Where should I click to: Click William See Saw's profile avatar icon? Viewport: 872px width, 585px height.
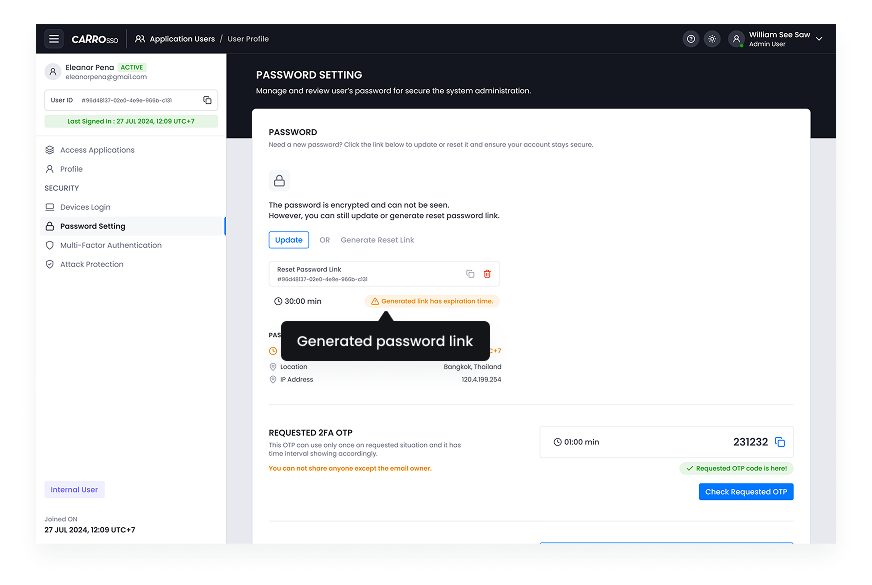(x=737, y=38)
